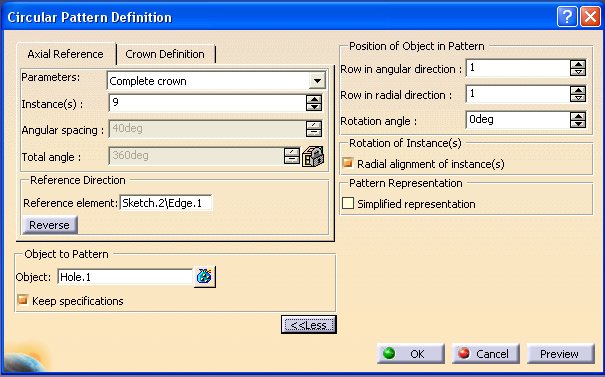Click the Angular spacing stepper
Image resolution: width=605 pixels, height=377 pixels.
click(314, 129)
